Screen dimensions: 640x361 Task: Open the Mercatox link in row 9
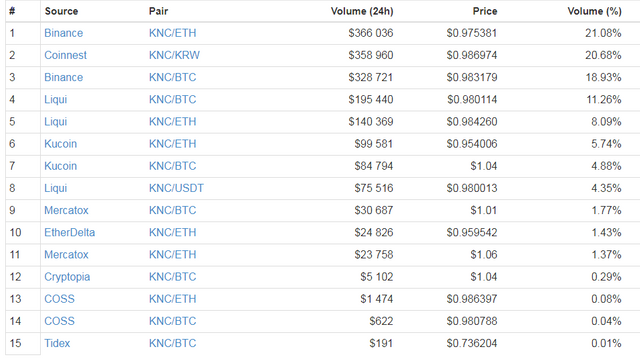tap(66, 210)
